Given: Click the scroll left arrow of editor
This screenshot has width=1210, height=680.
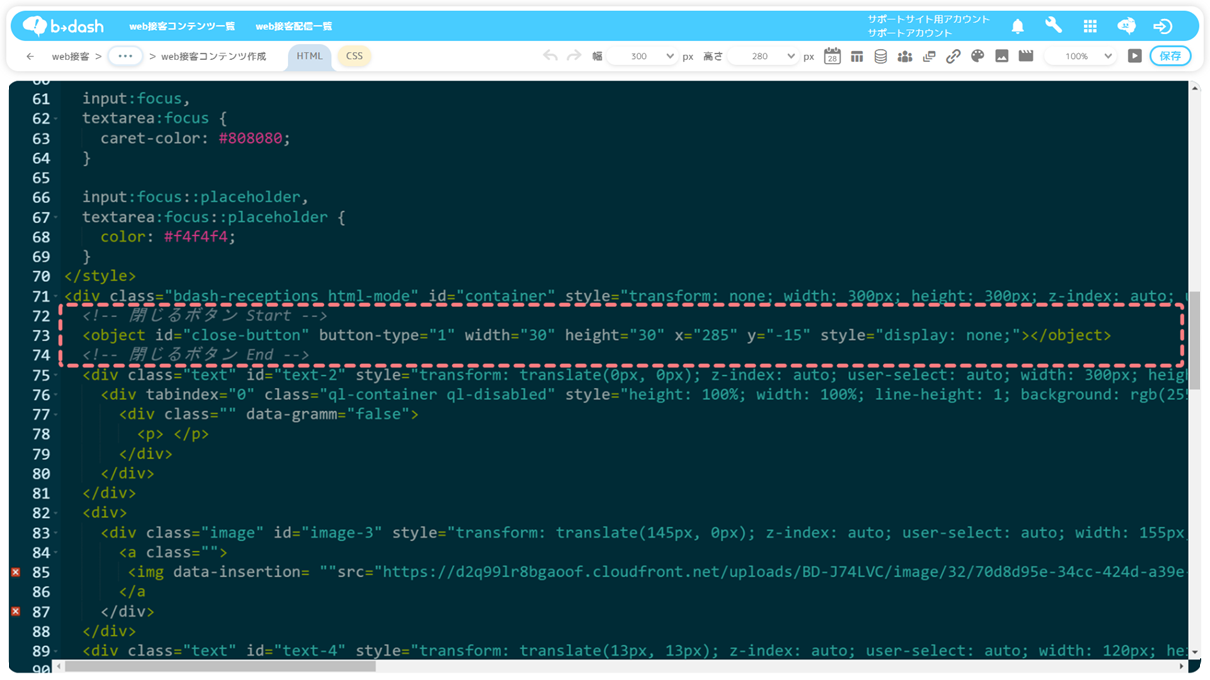Looking at the screenshot, I should click(x=58, y=666).
